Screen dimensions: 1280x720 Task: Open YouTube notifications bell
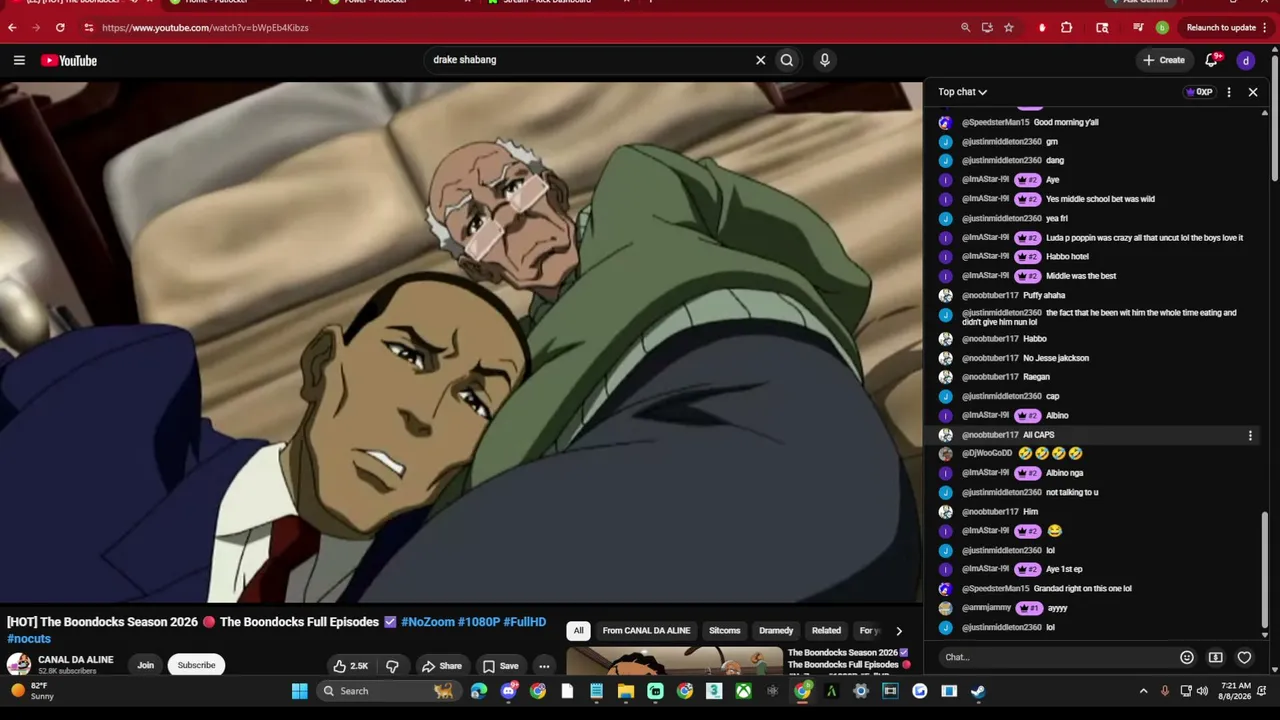coord(1211,60)
